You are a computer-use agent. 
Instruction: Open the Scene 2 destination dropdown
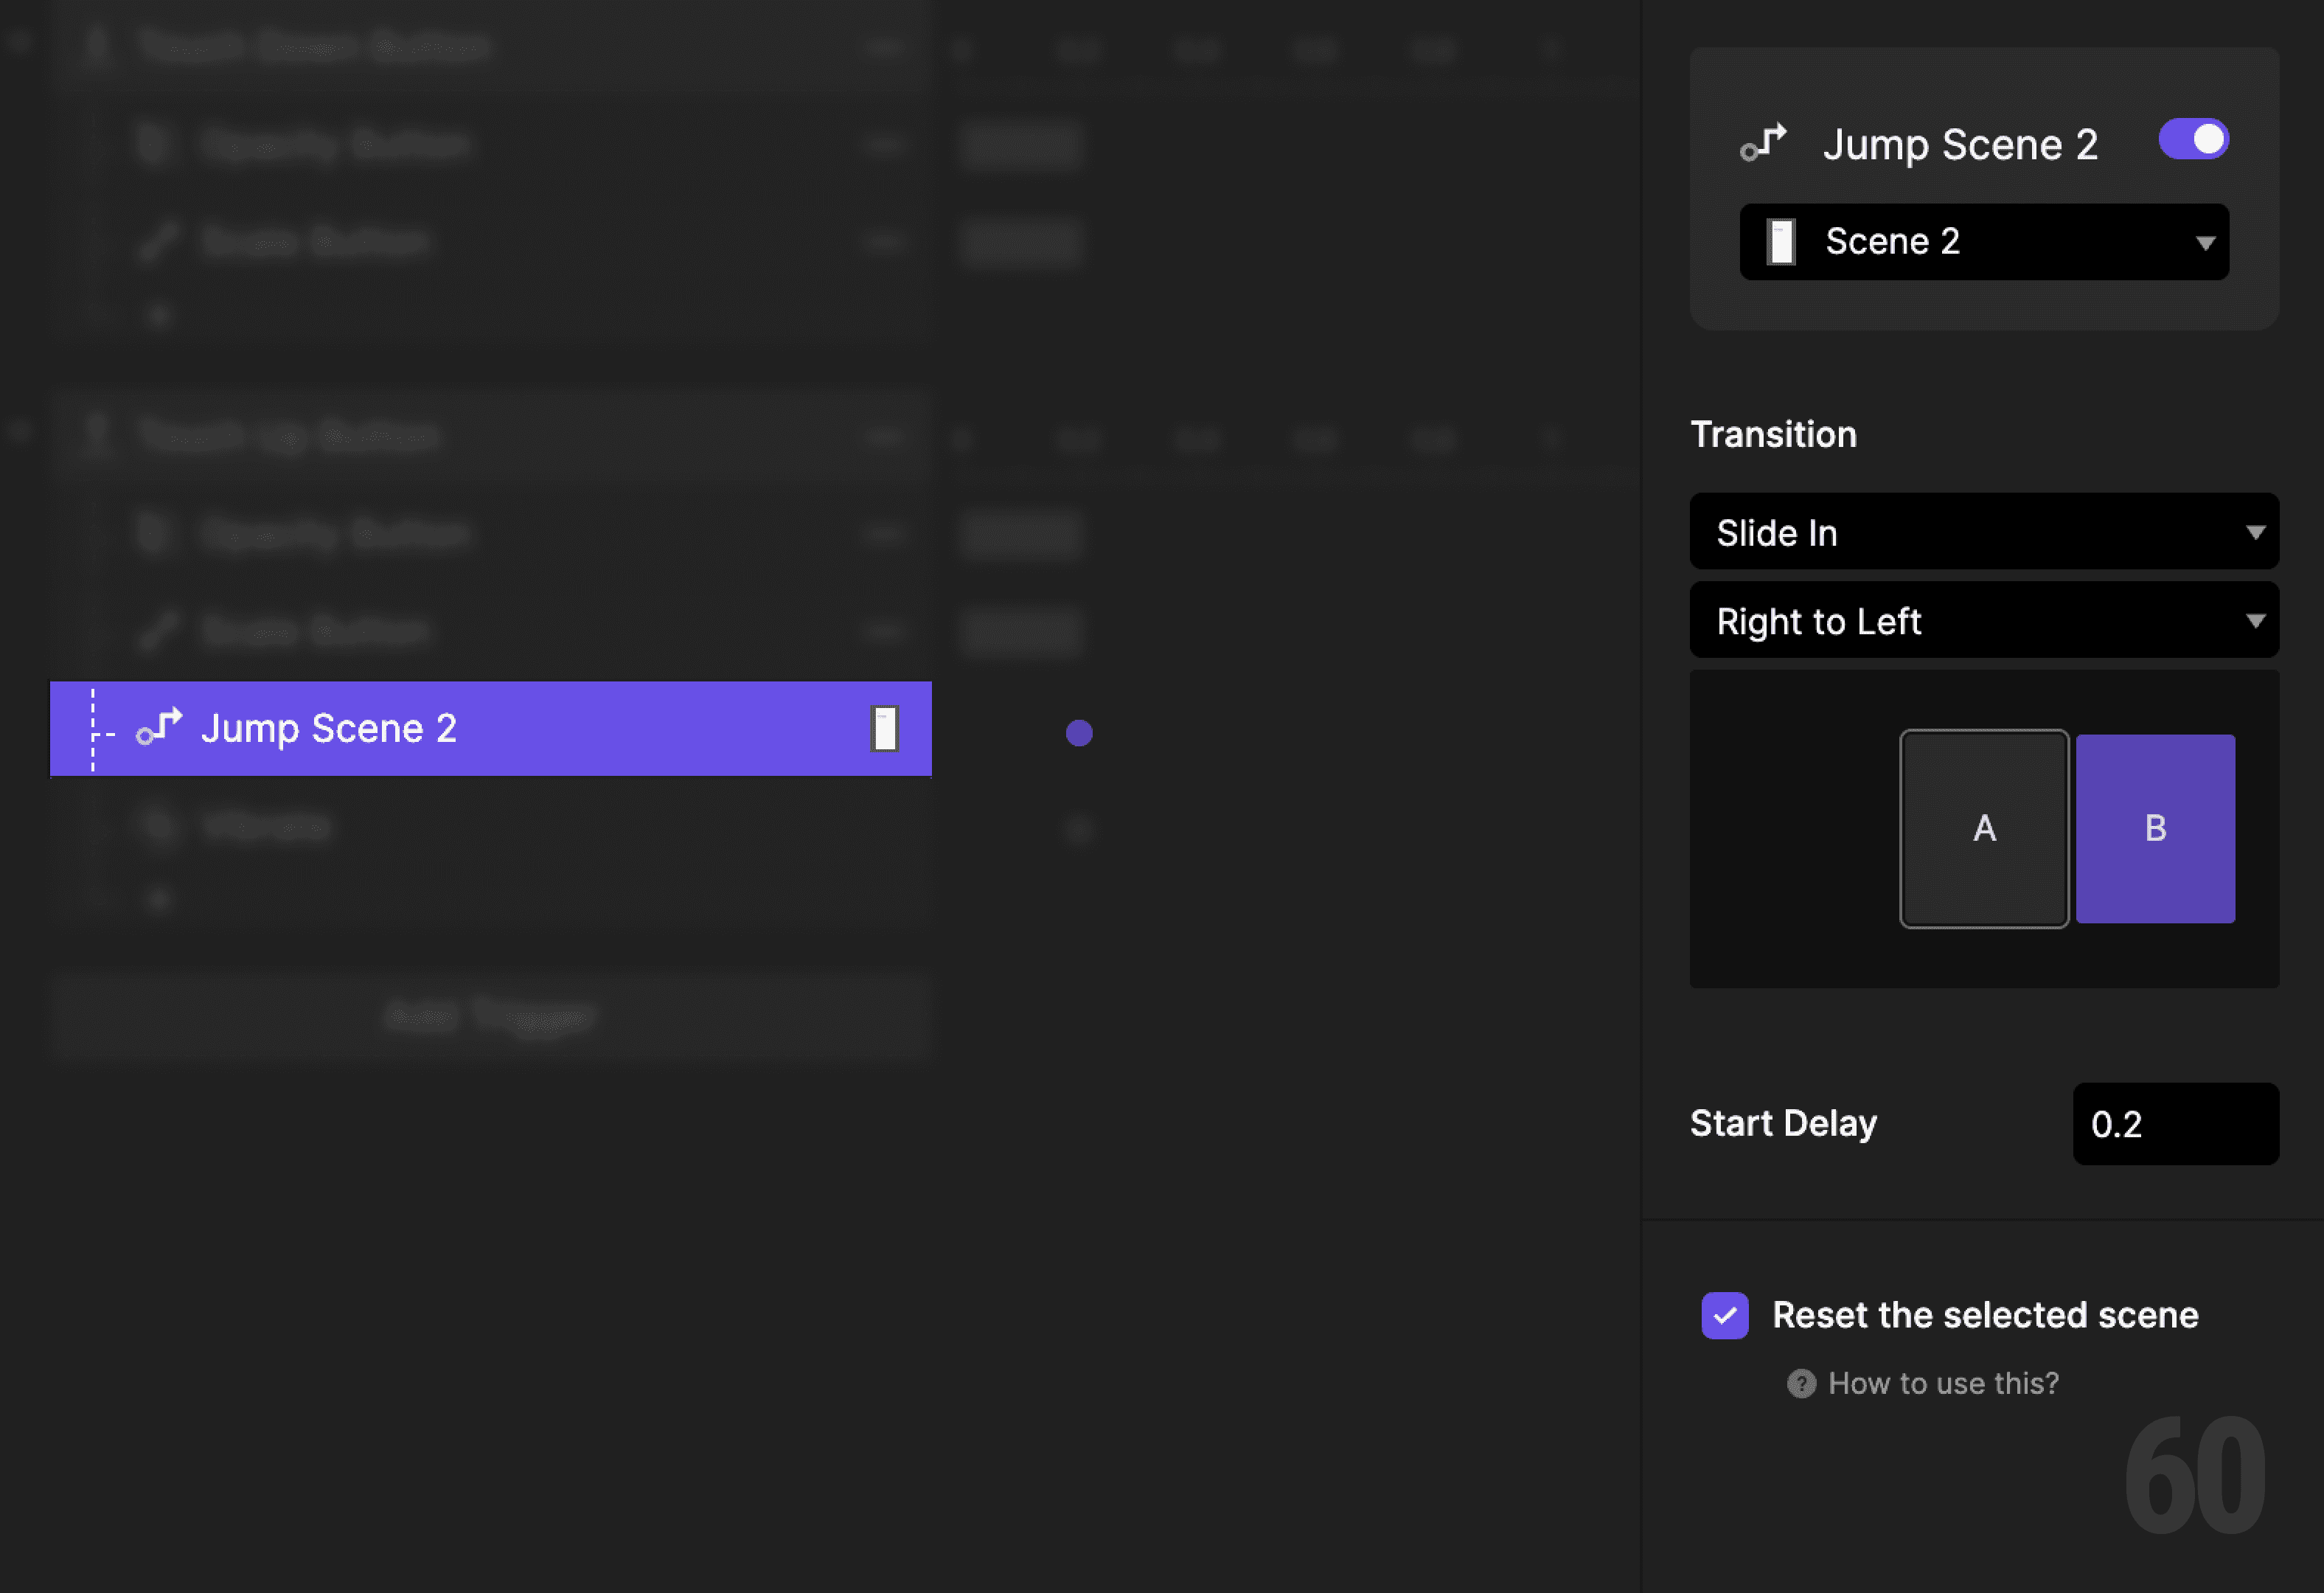click(x=1984, y=241)
